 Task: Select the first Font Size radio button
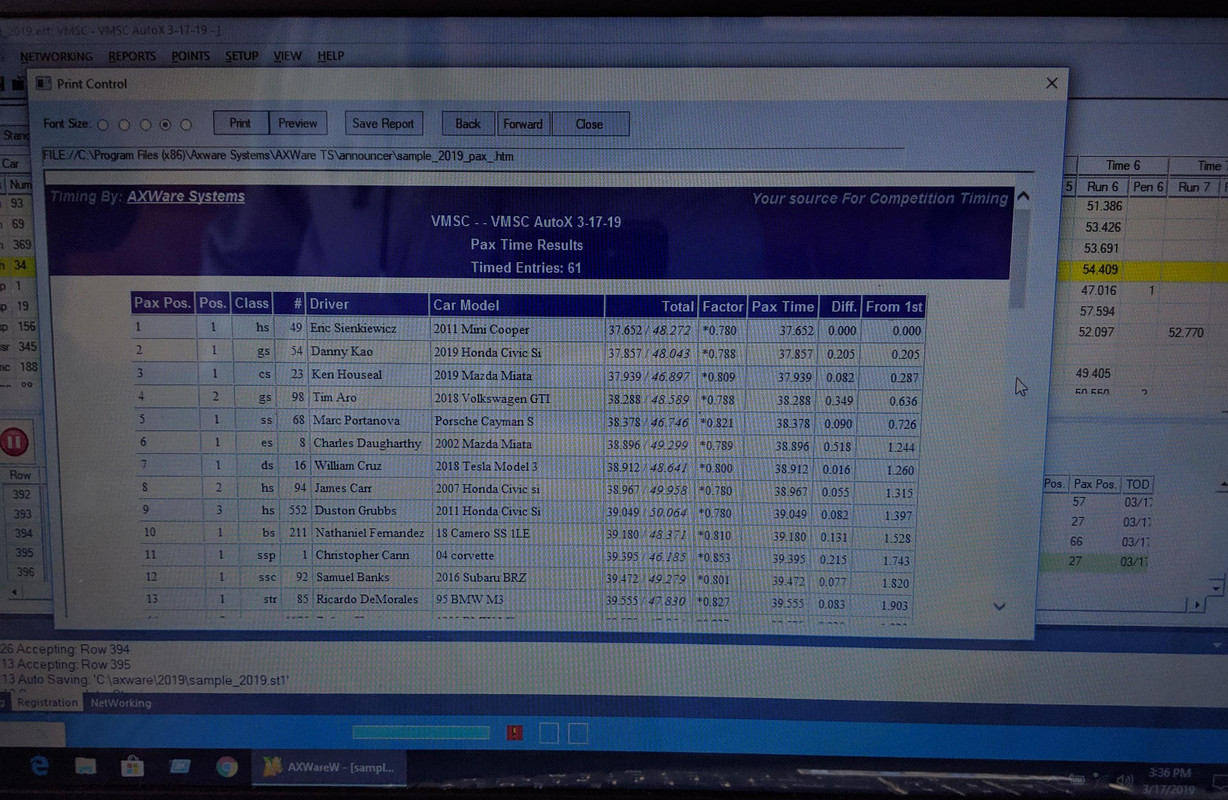pyautogui.click(x=103, y=125)
